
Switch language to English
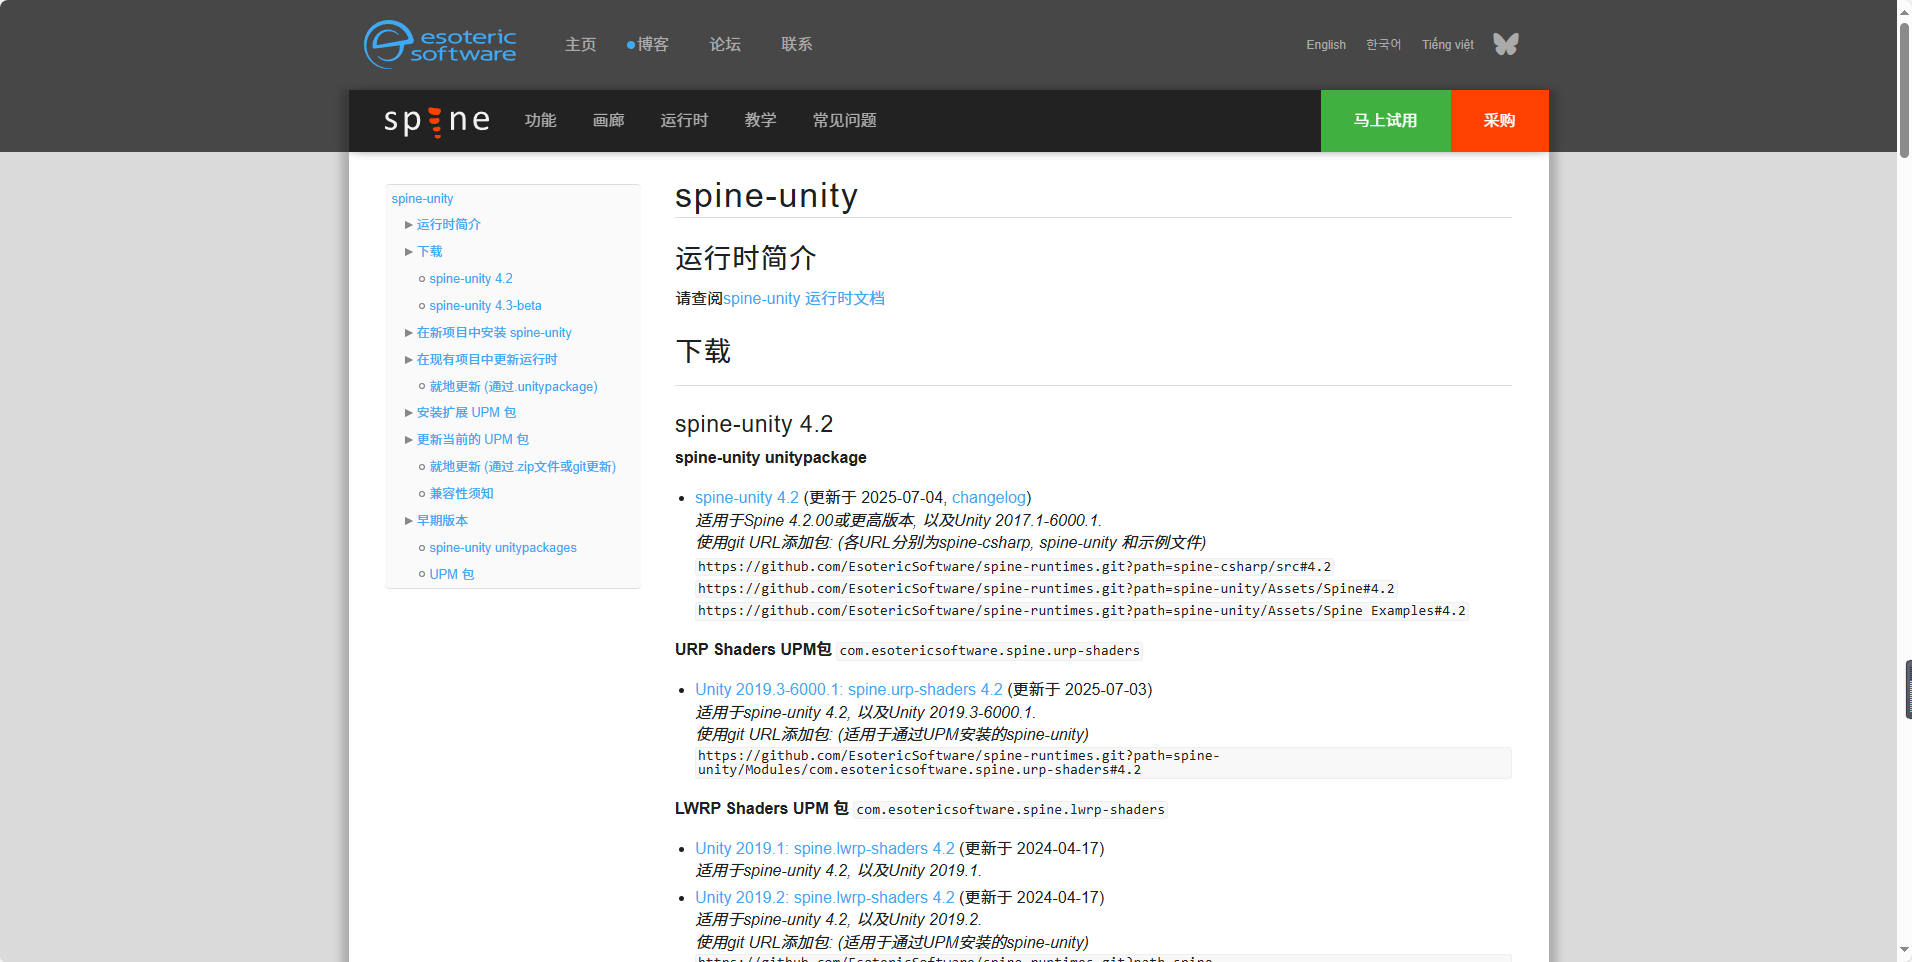tap(1326, 45)
